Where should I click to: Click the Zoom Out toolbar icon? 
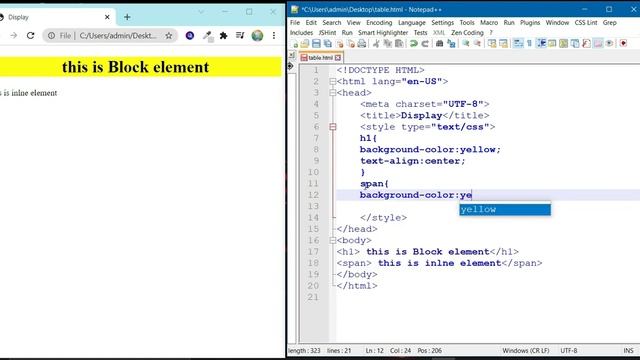tap(477, 44)
